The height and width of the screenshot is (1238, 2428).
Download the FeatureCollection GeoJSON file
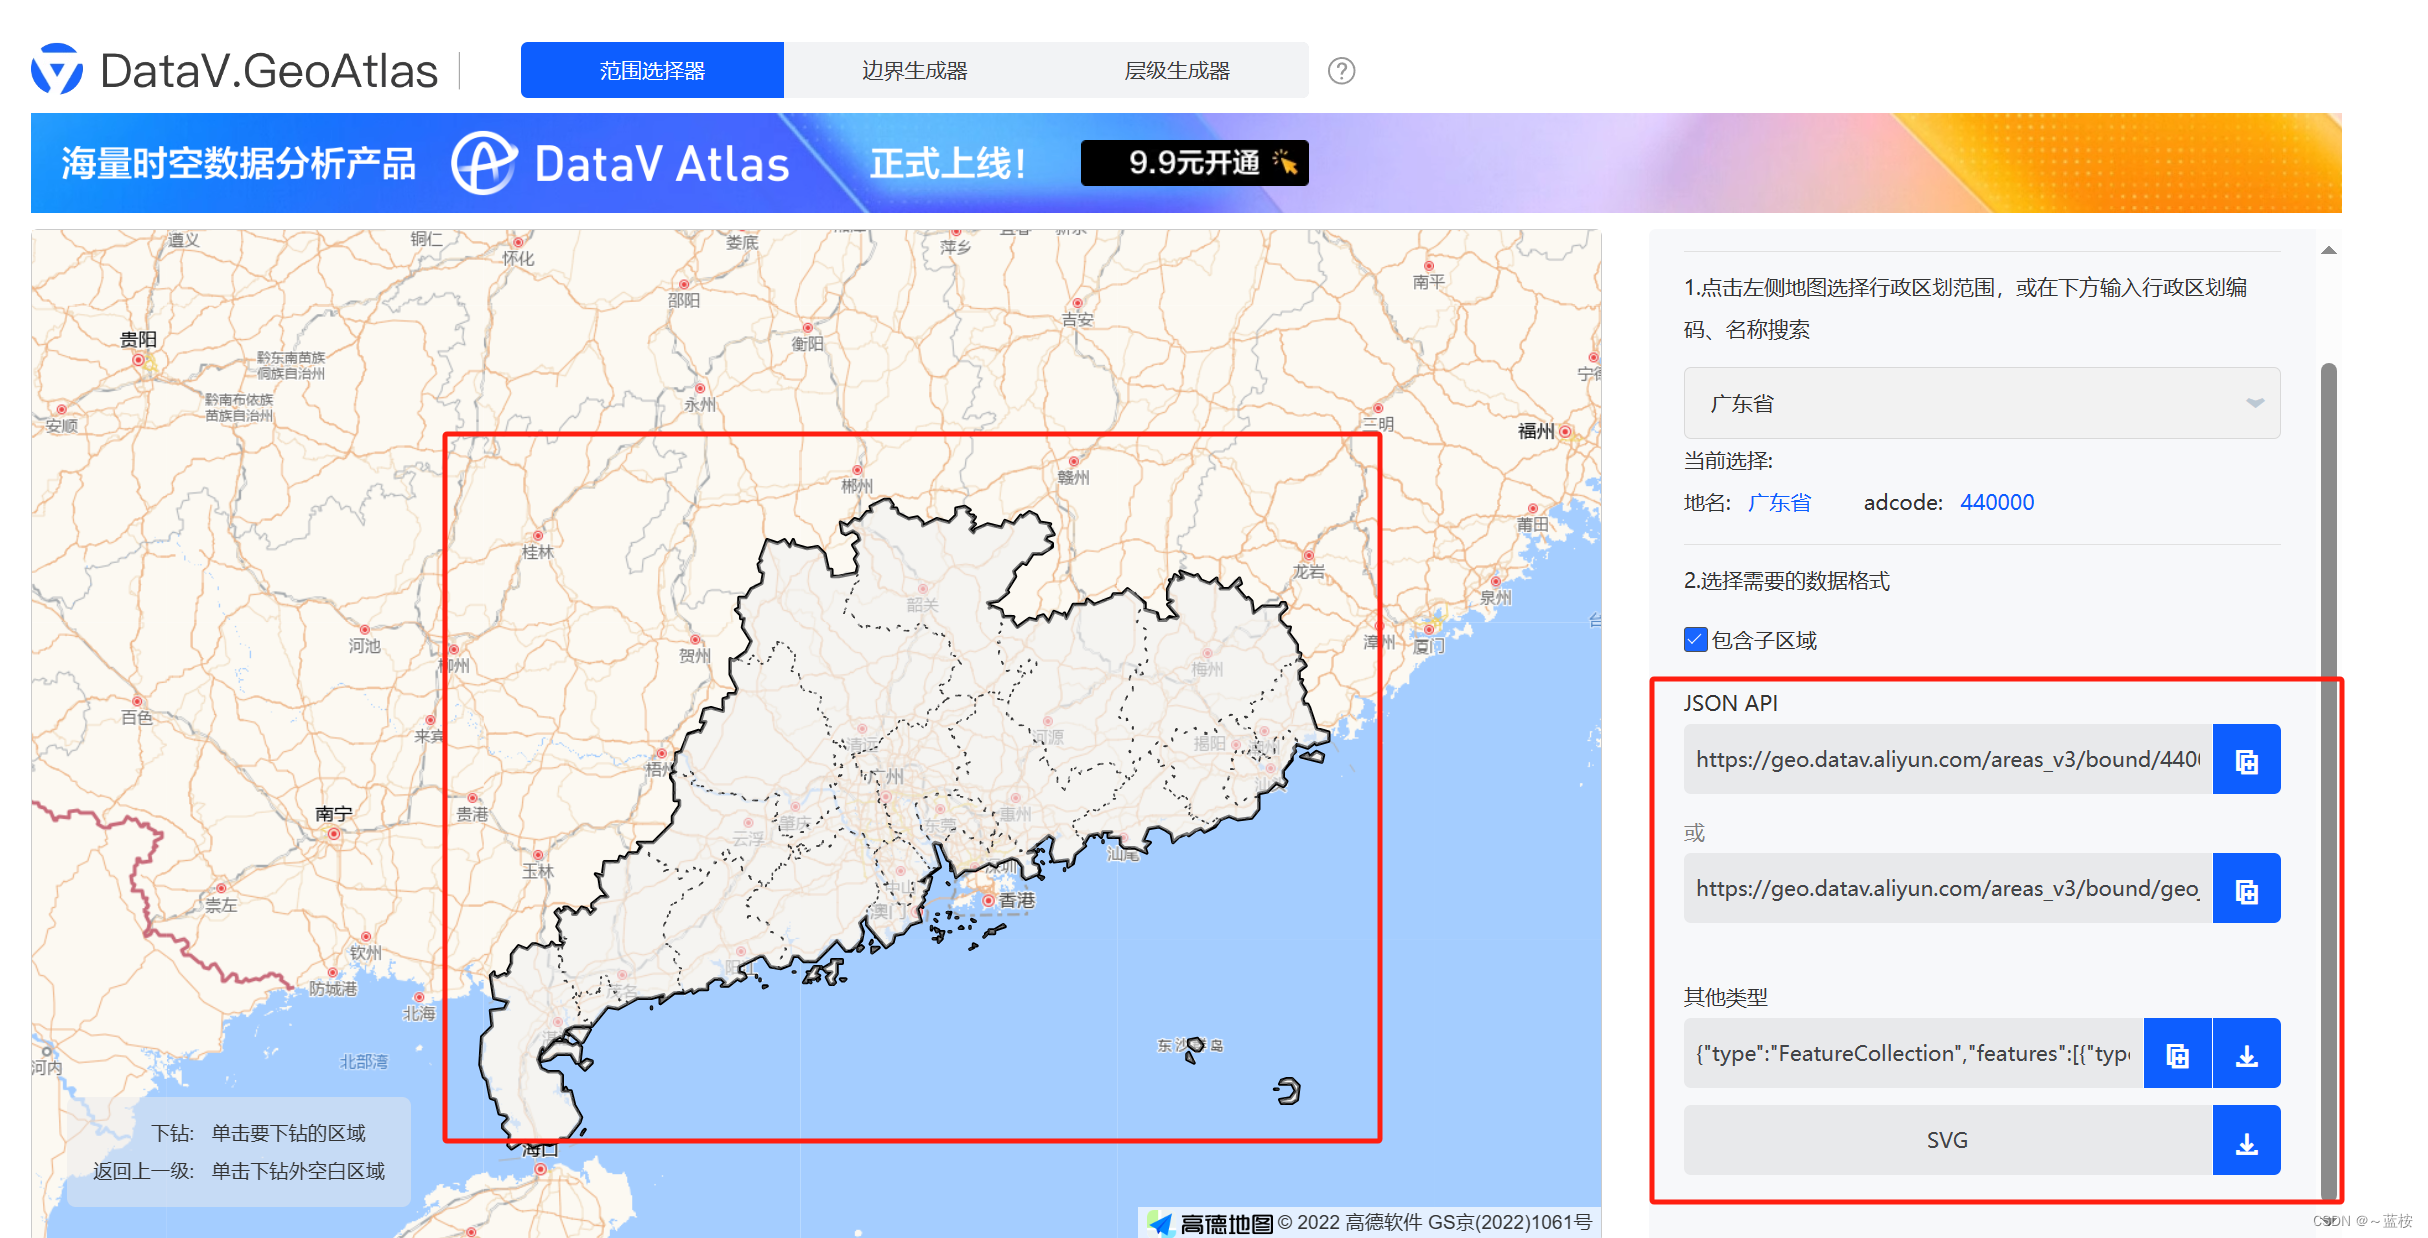point(2247,1053)
